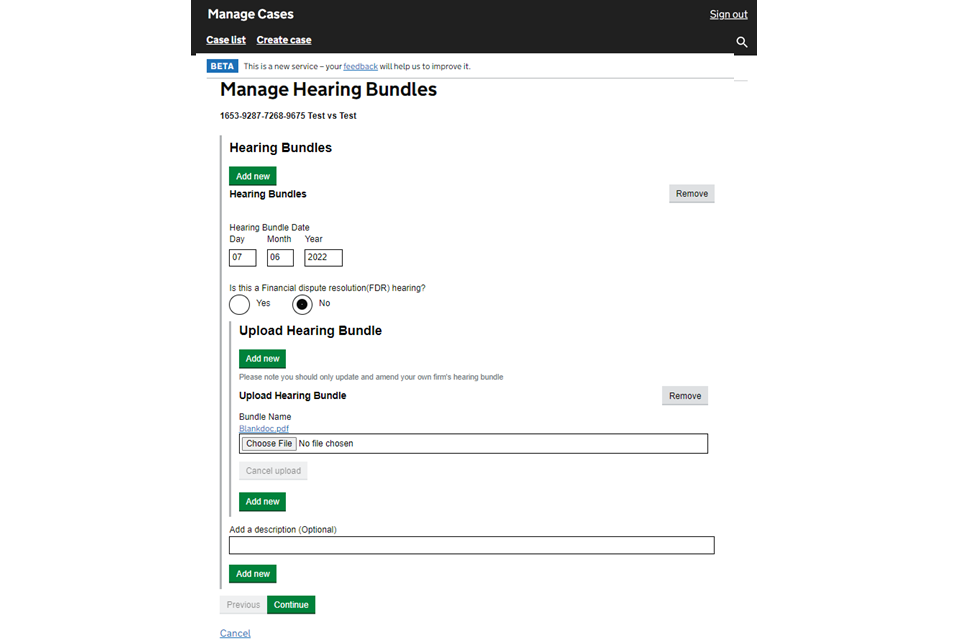Select No for FDR hearing
This screenshot has height=640, width=960.
click(302, 304)
